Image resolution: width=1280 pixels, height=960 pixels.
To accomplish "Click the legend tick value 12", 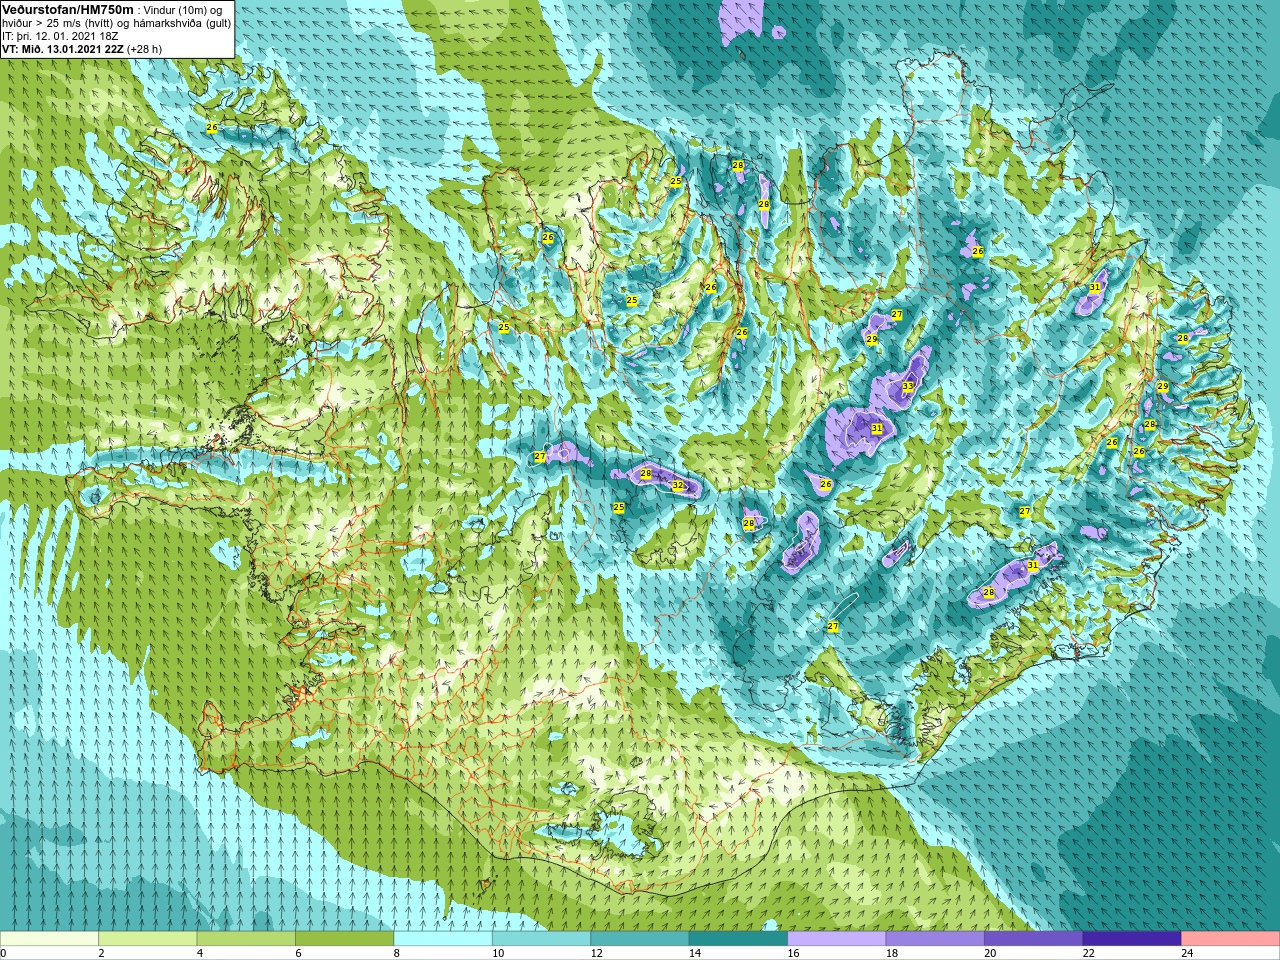I will (x=596, y=953).
